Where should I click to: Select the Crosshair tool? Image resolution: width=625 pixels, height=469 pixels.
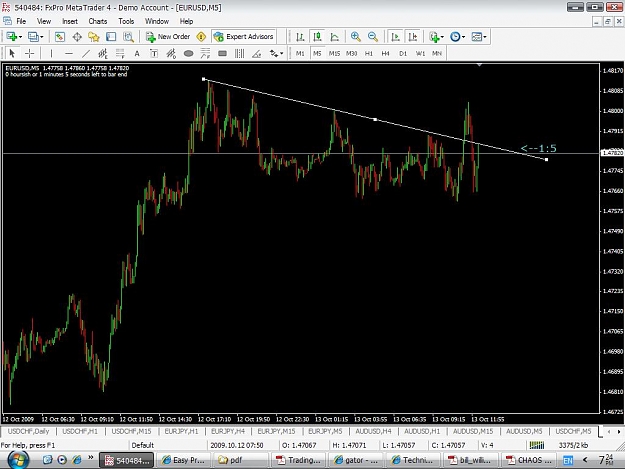pyautogui.click(x=29, y=53)
